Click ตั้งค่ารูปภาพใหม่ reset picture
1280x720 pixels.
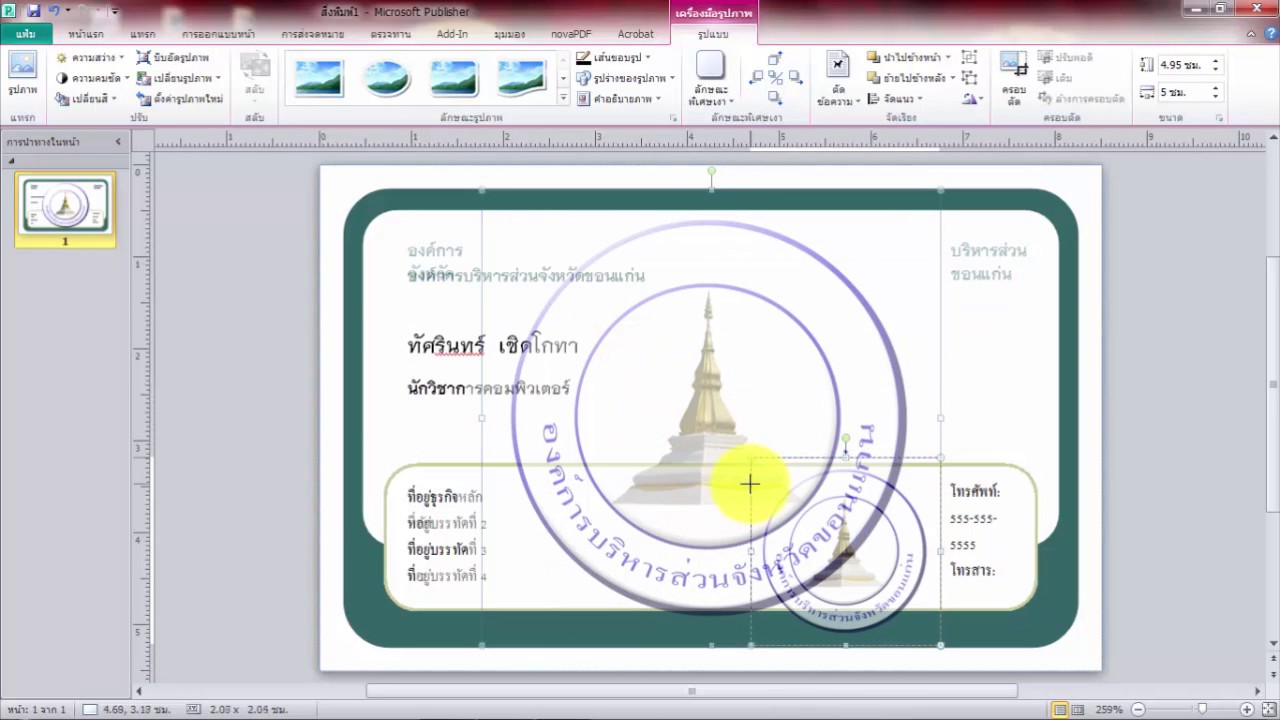180,98
